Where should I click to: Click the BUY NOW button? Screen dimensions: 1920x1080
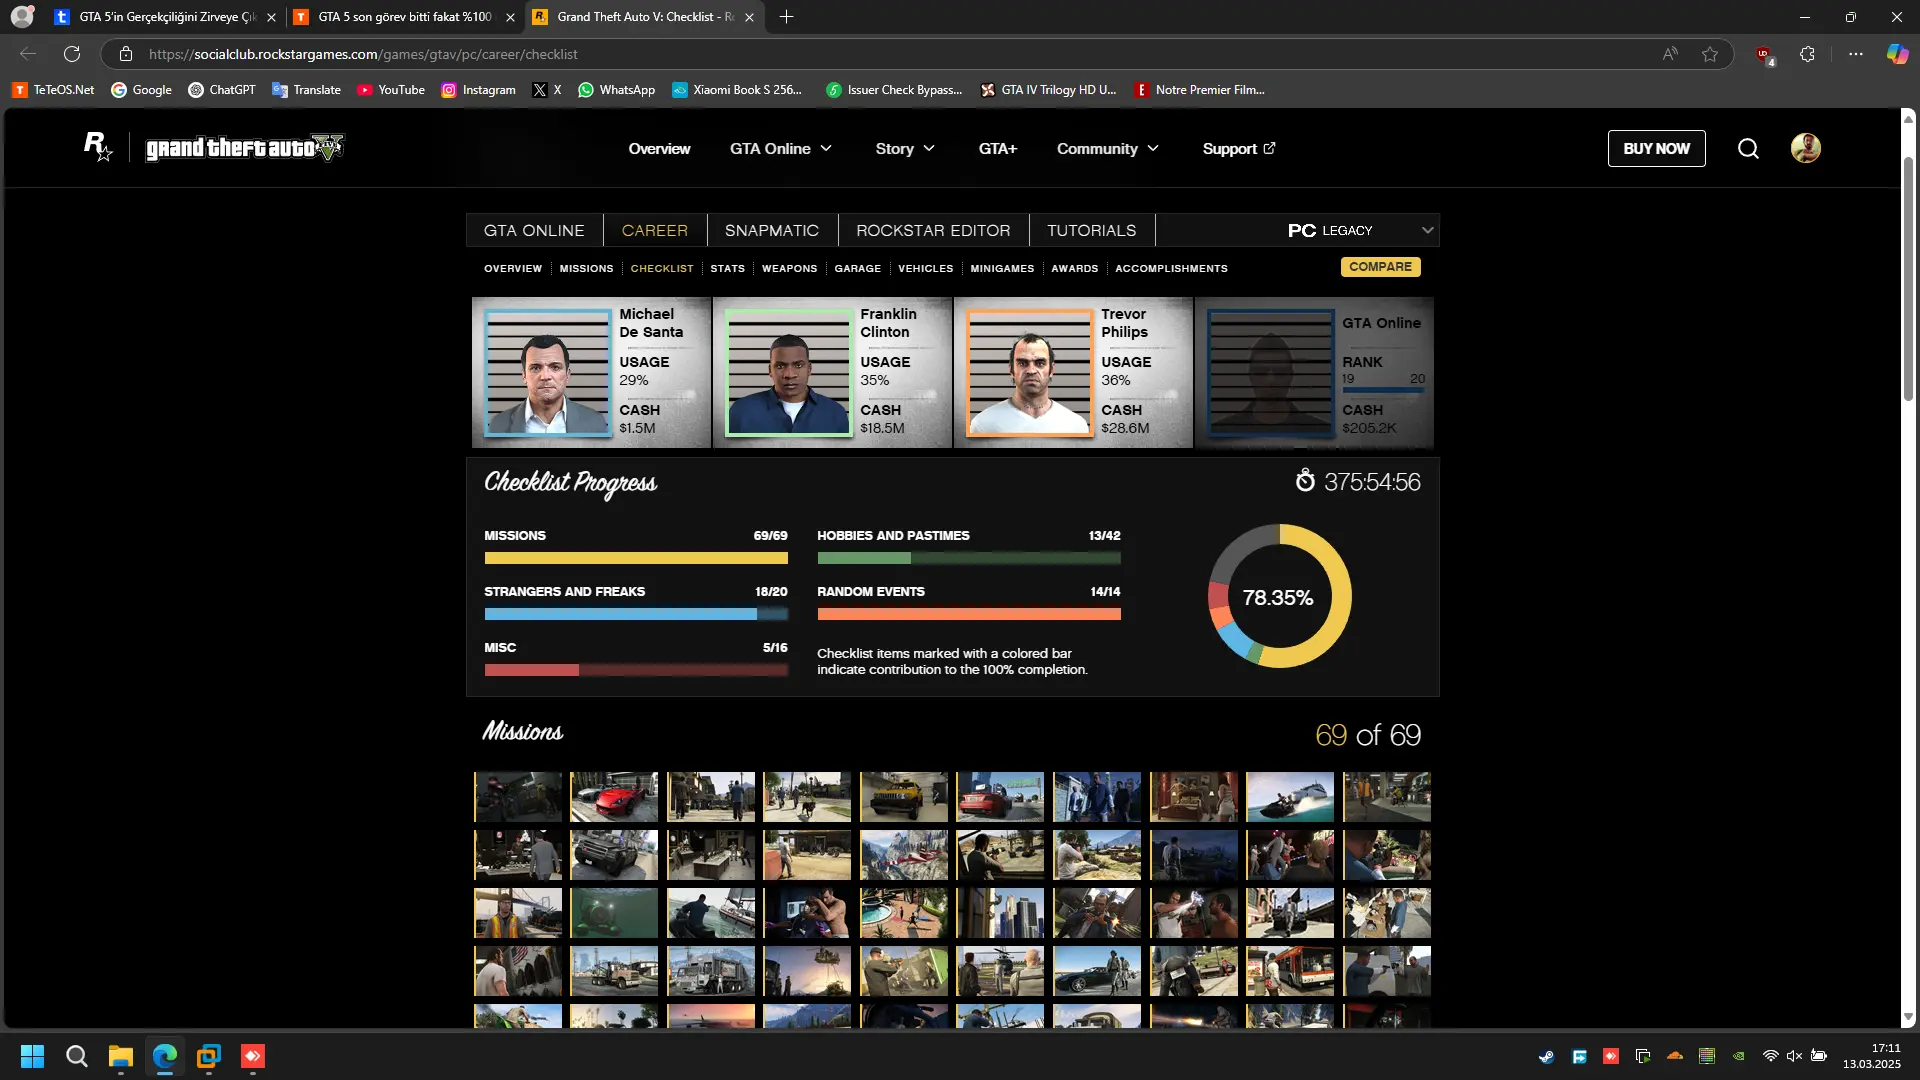[x=1656, y=149]
